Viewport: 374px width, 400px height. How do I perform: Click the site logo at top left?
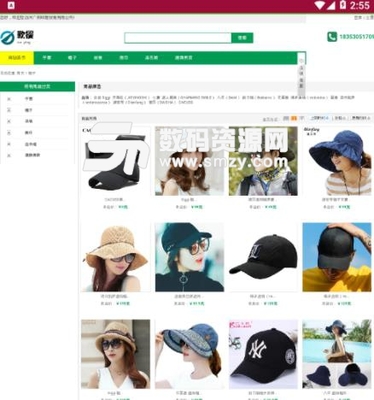pyautogui.click(x=17, y=37)
